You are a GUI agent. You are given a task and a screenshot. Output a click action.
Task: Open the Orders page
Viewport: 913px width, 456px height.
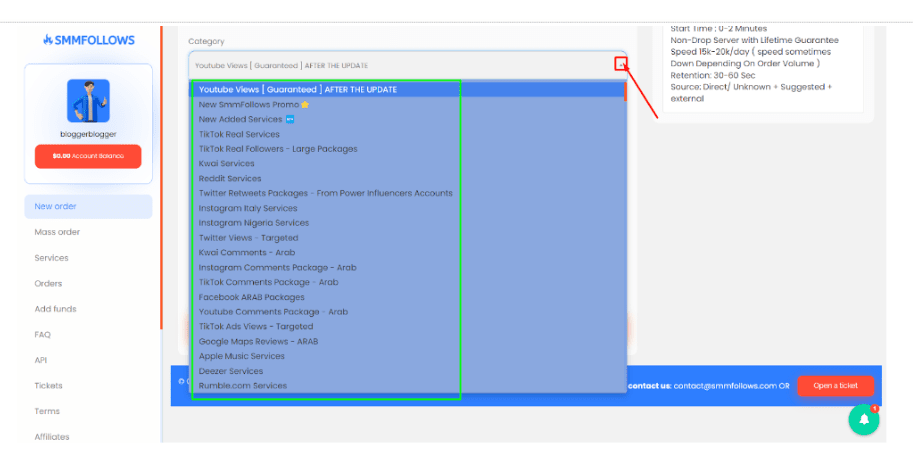[x=48, y=284]
